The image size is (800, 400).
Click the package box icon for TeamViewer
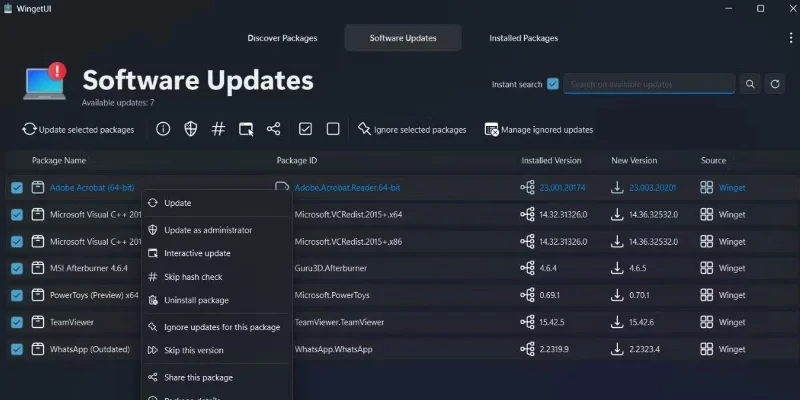[x=37, y=322]
